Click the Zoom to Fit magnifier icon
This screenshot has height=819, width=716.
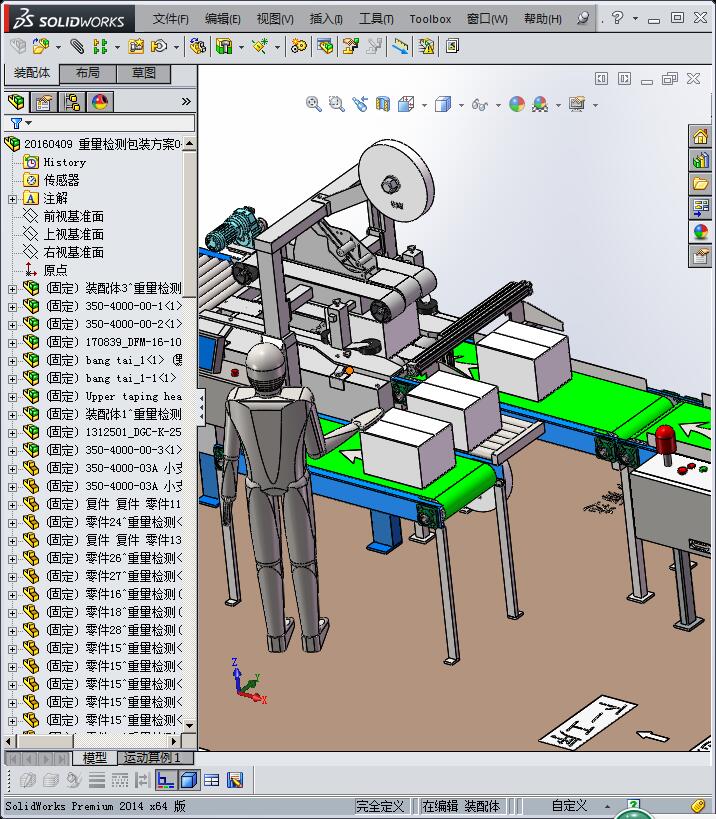point(313,104)
